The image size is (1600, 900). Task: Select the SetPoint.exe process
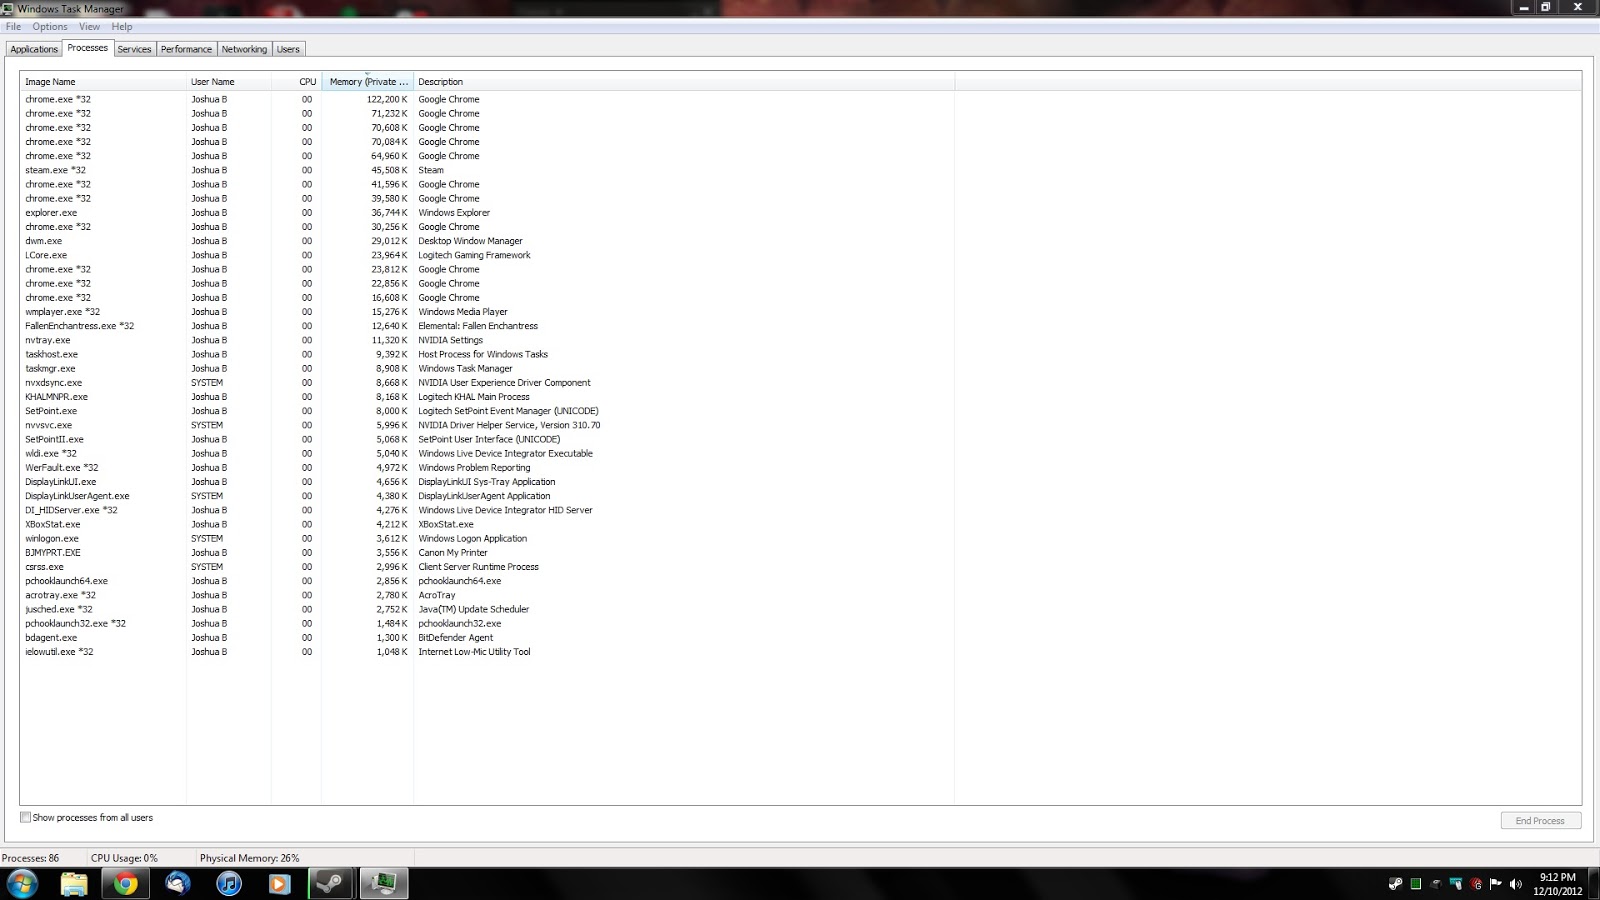click(50, 411)
